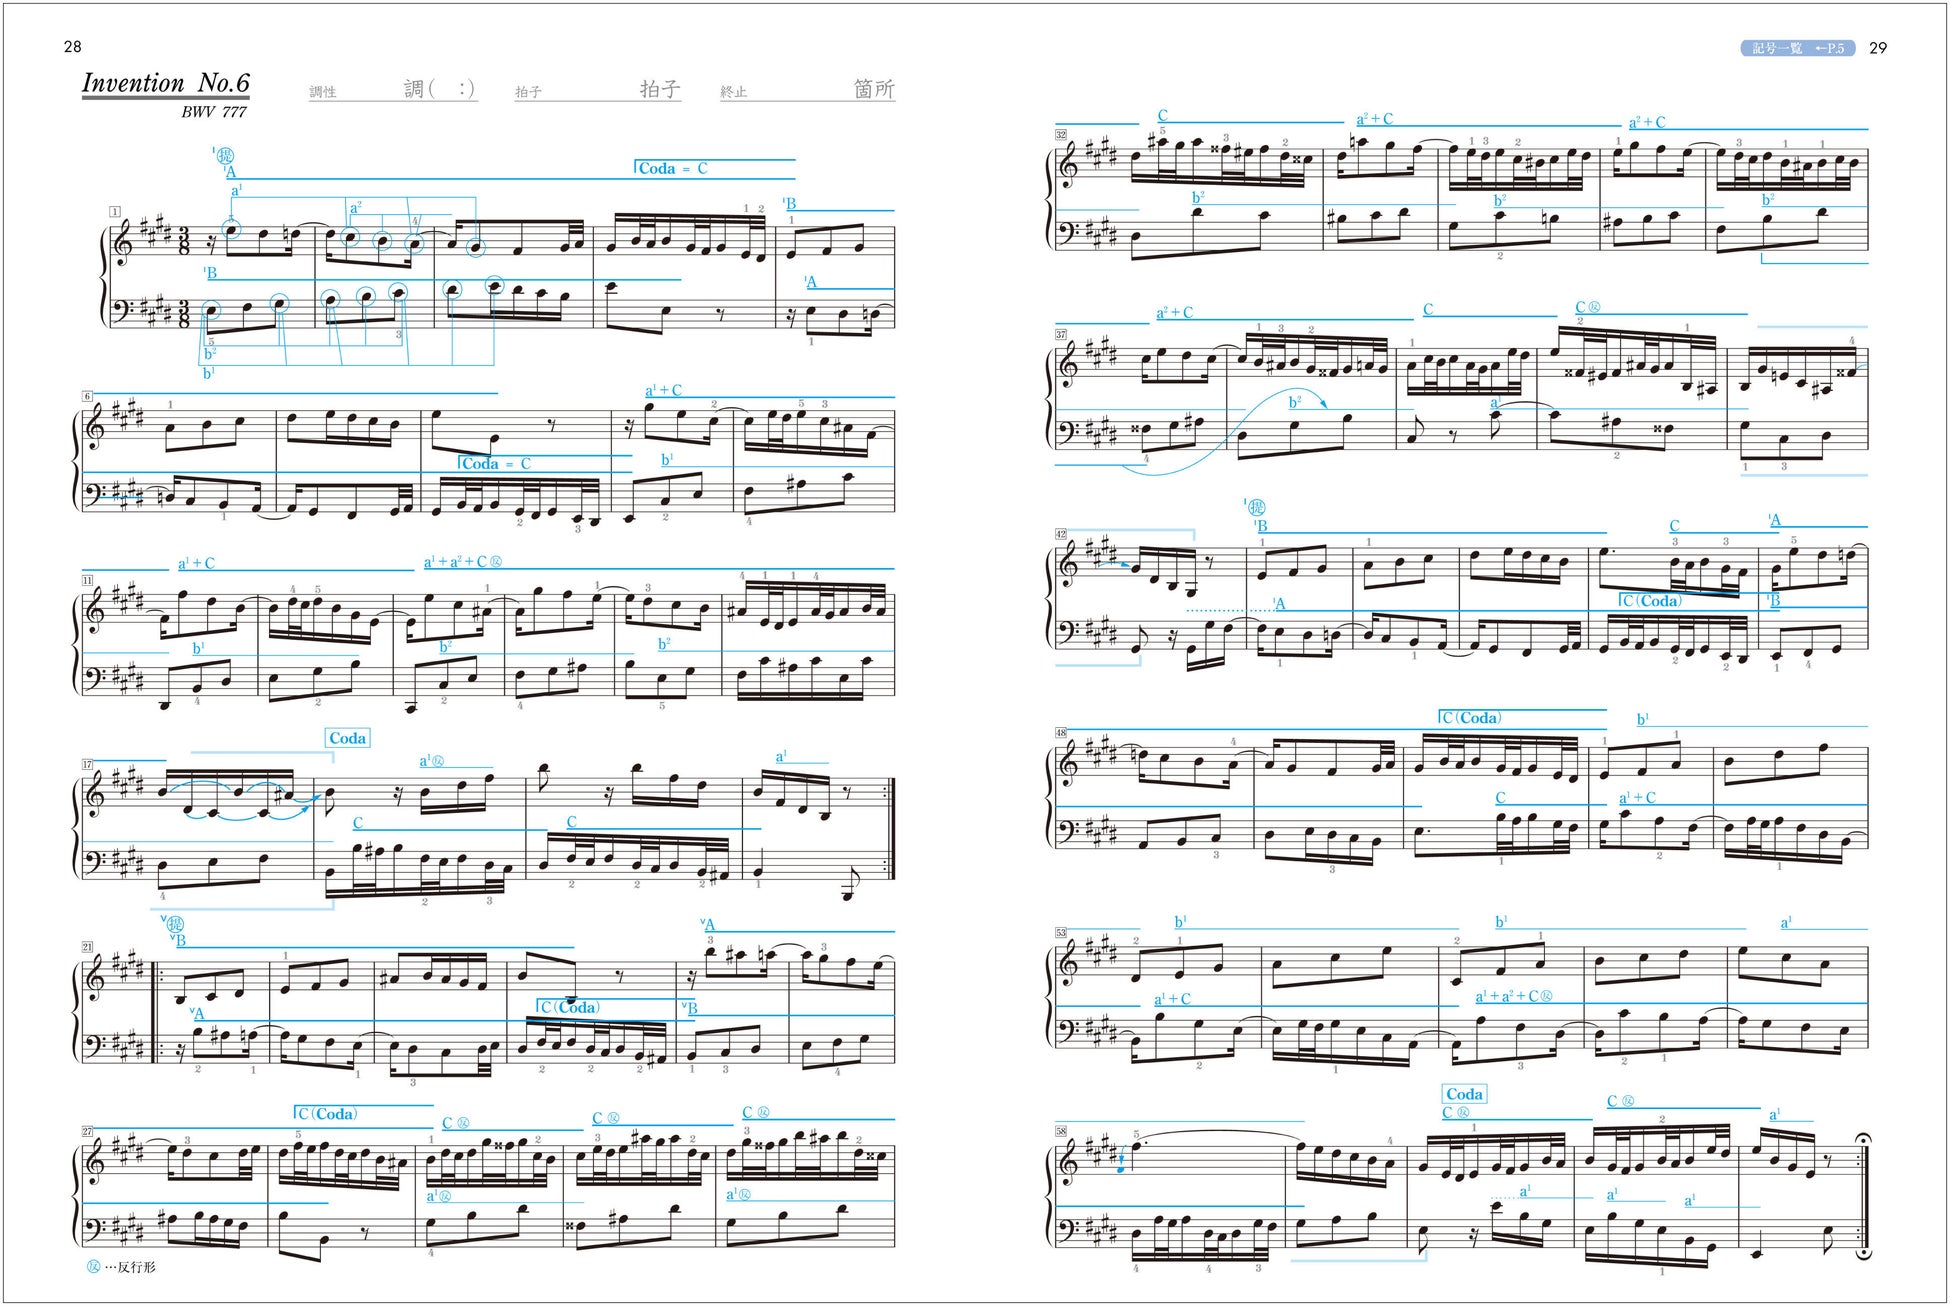Click the 拍子 blank field
Image resolution: width=1950 pixels, height=1306 pixels.
pyautogui.click(x=598, y=90)
